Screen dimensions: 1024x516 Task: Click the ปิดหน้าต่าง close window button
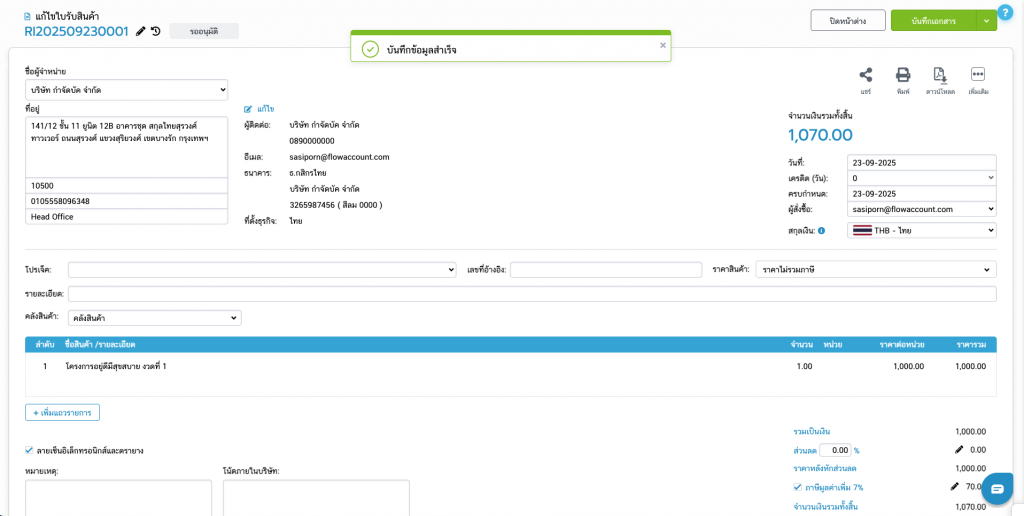point(846,20)
